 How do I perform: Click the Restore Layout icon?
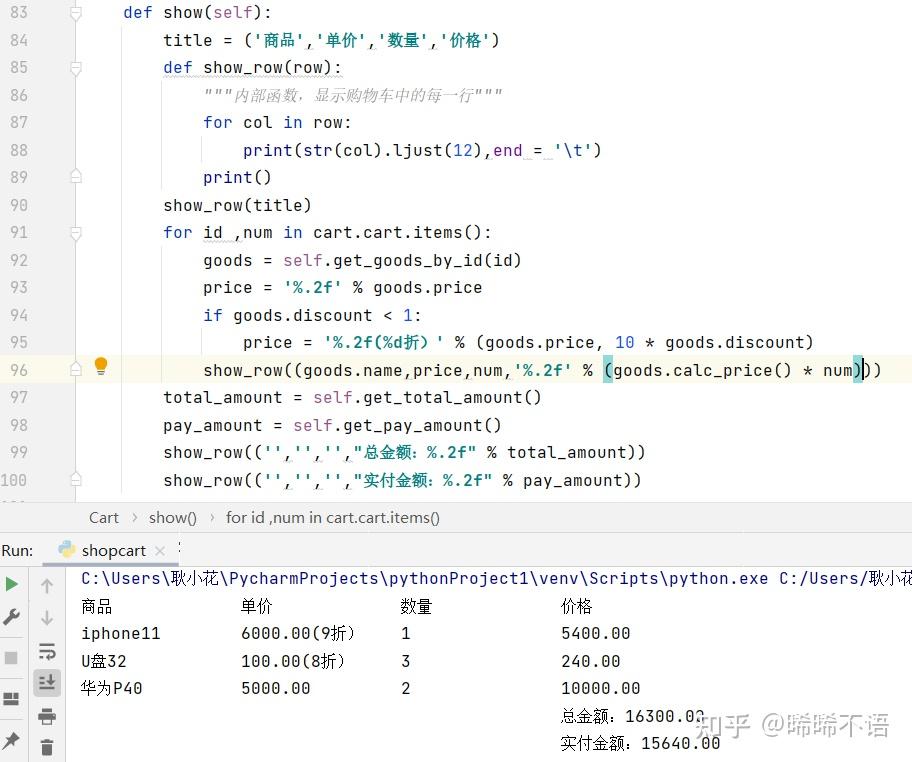tap(14, 697)
